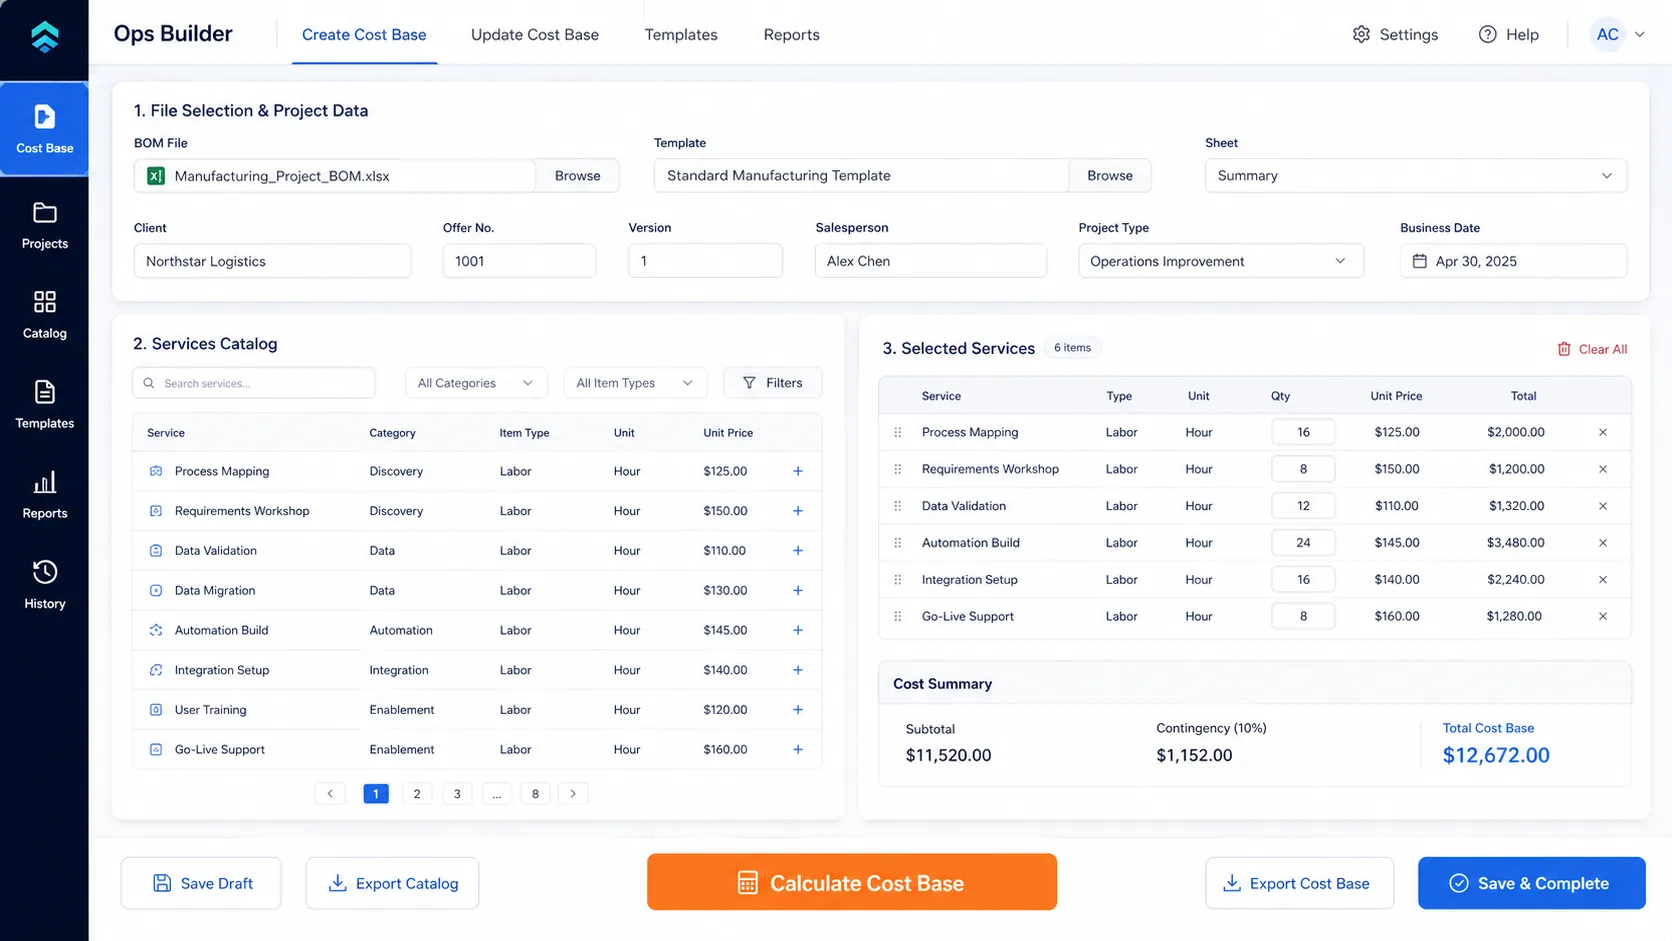Go to next catalog page arrow
Image resolution: width=1672 pixels, height=941 pixels.
(573, 794)
